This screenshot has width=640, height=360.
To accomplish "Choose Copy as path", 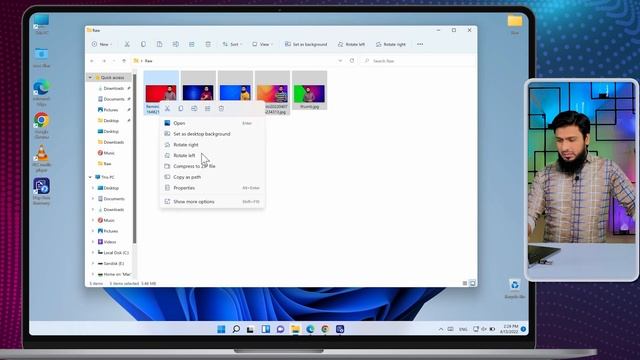I will click(212, 177).
